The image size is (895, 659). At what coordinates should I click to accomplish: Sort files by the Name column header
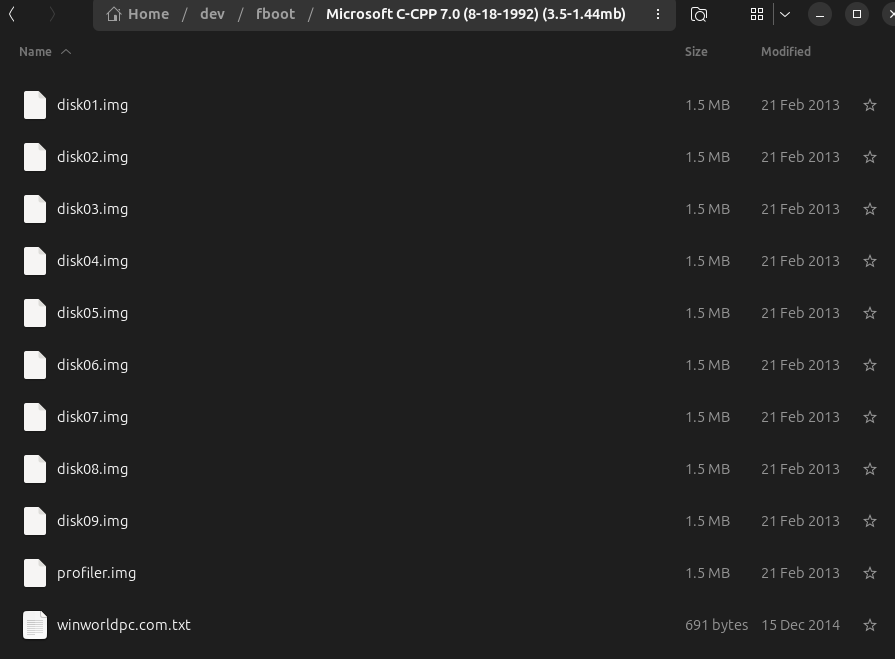(35, 52)
